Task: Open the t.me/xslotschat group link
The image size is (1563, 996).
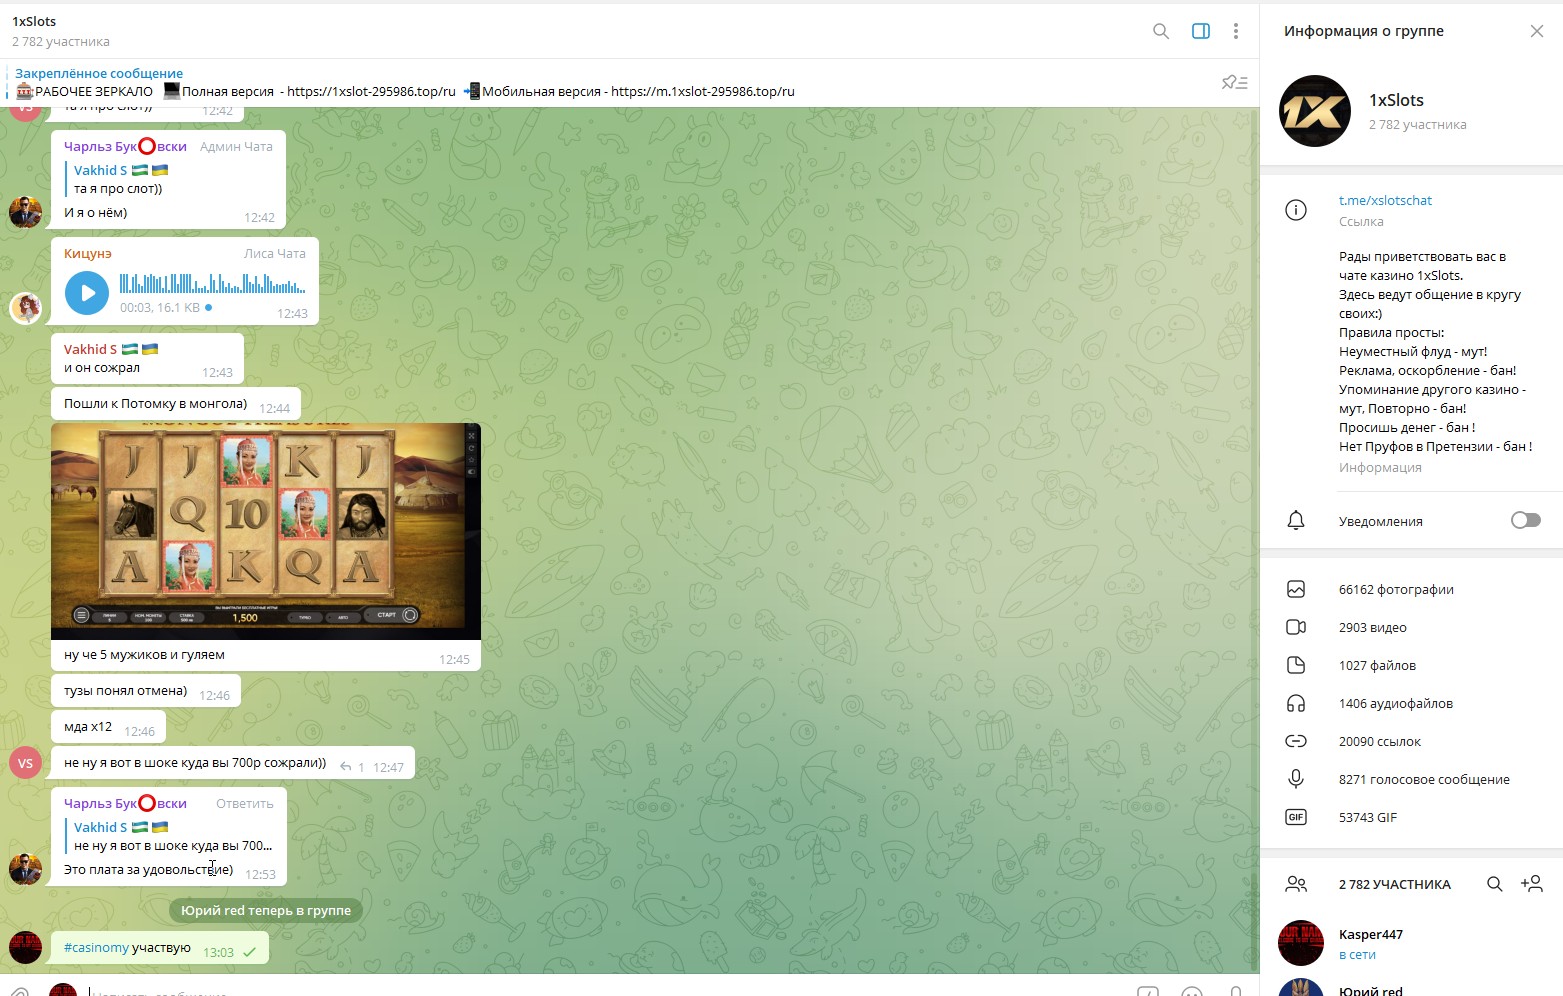Action: point(1385,200)
